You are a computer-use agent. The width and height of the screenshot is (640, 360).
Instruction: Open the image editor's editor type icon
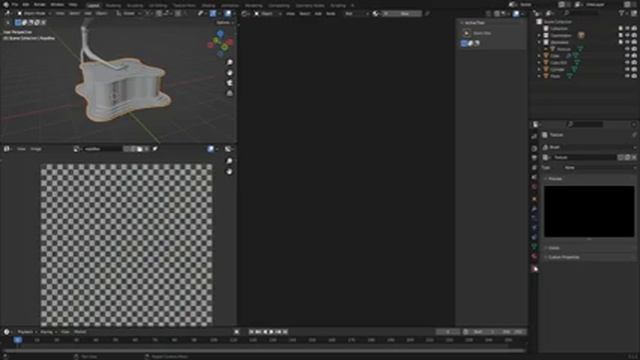7,149
